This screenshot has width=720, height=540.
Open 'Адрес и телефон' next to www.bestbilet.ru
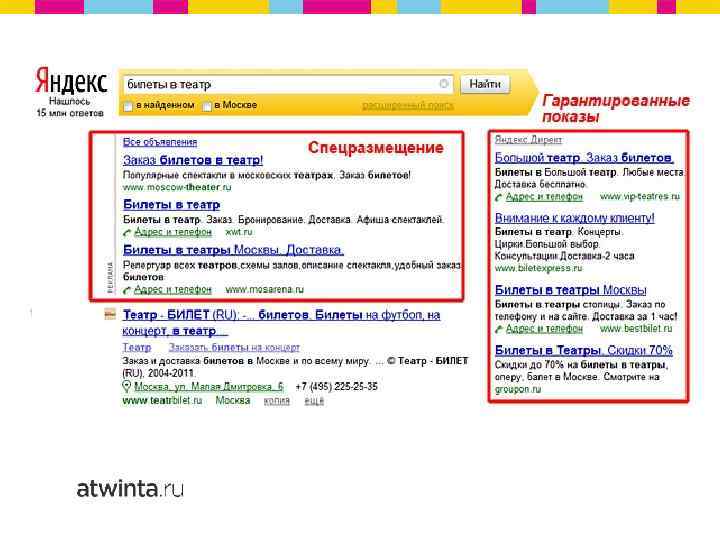click(544, 328)
